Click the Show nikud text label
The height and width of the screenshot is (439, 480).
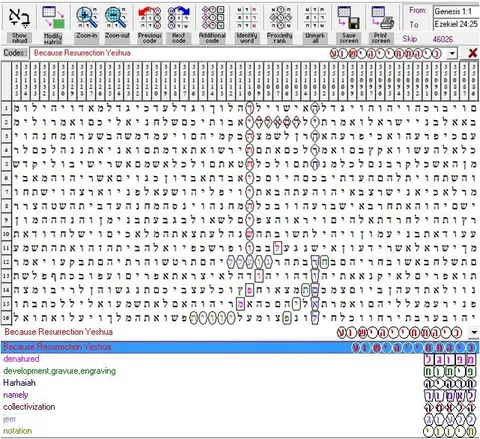(x=19, y=38)
